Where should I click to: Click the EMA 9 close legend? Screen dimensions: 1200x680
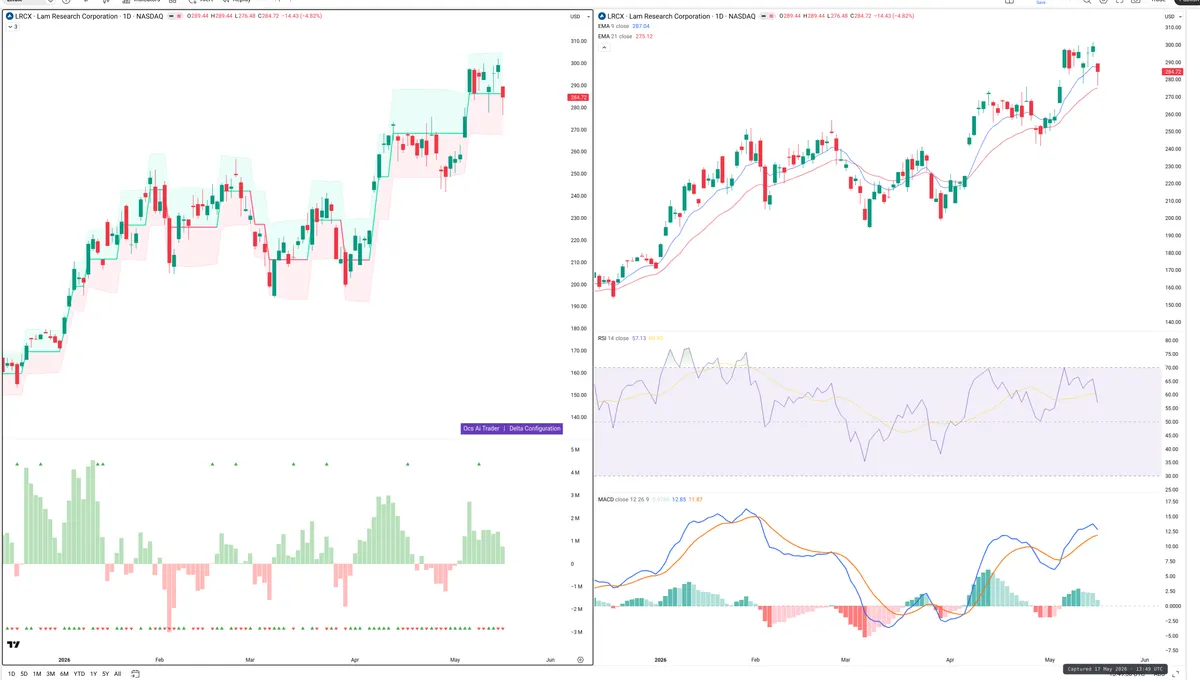[x=615, y=26]
